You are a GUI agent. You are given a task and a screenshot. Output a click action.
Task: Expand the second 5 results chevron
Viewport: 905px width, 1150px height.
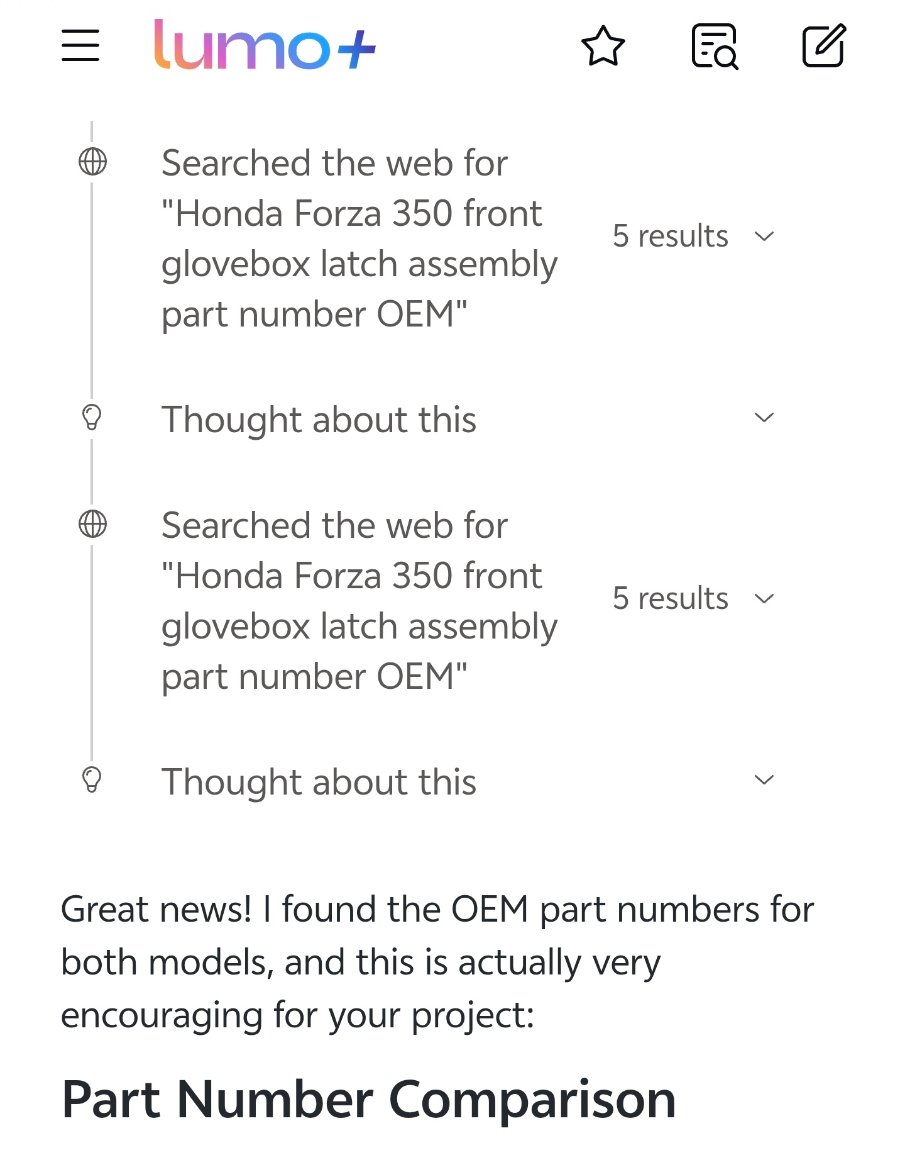pos(764,599)
